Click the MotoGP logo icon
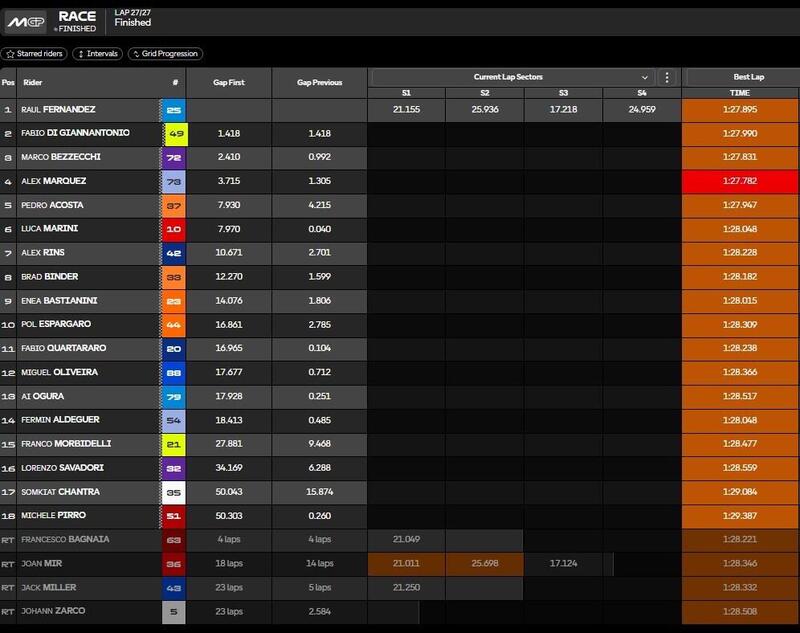The width and height of the screenshot is (800, 633). 26,20
